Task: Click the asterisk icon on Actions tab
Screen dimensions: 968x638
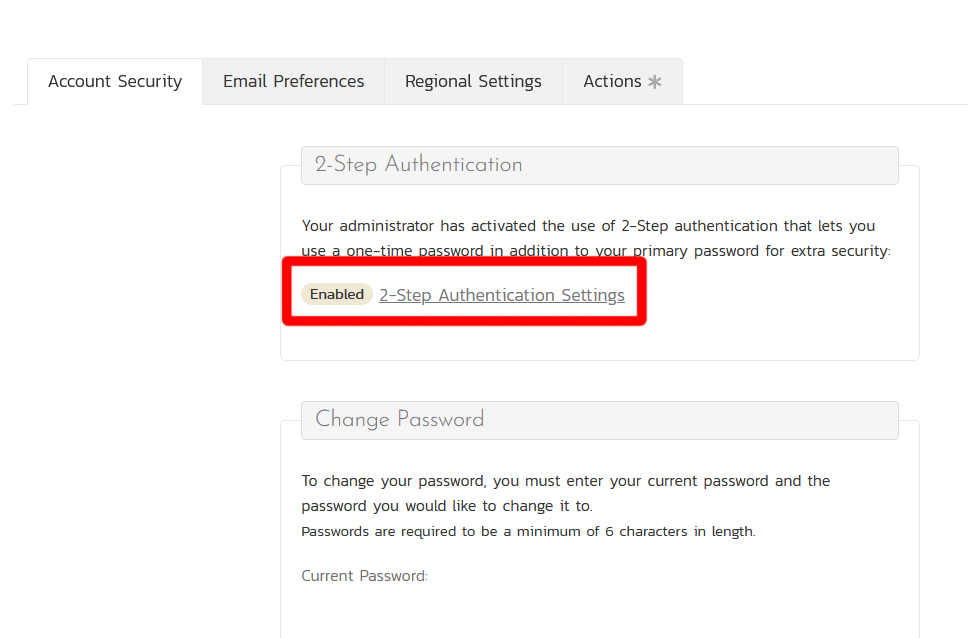Action: (x=655, y=82)
